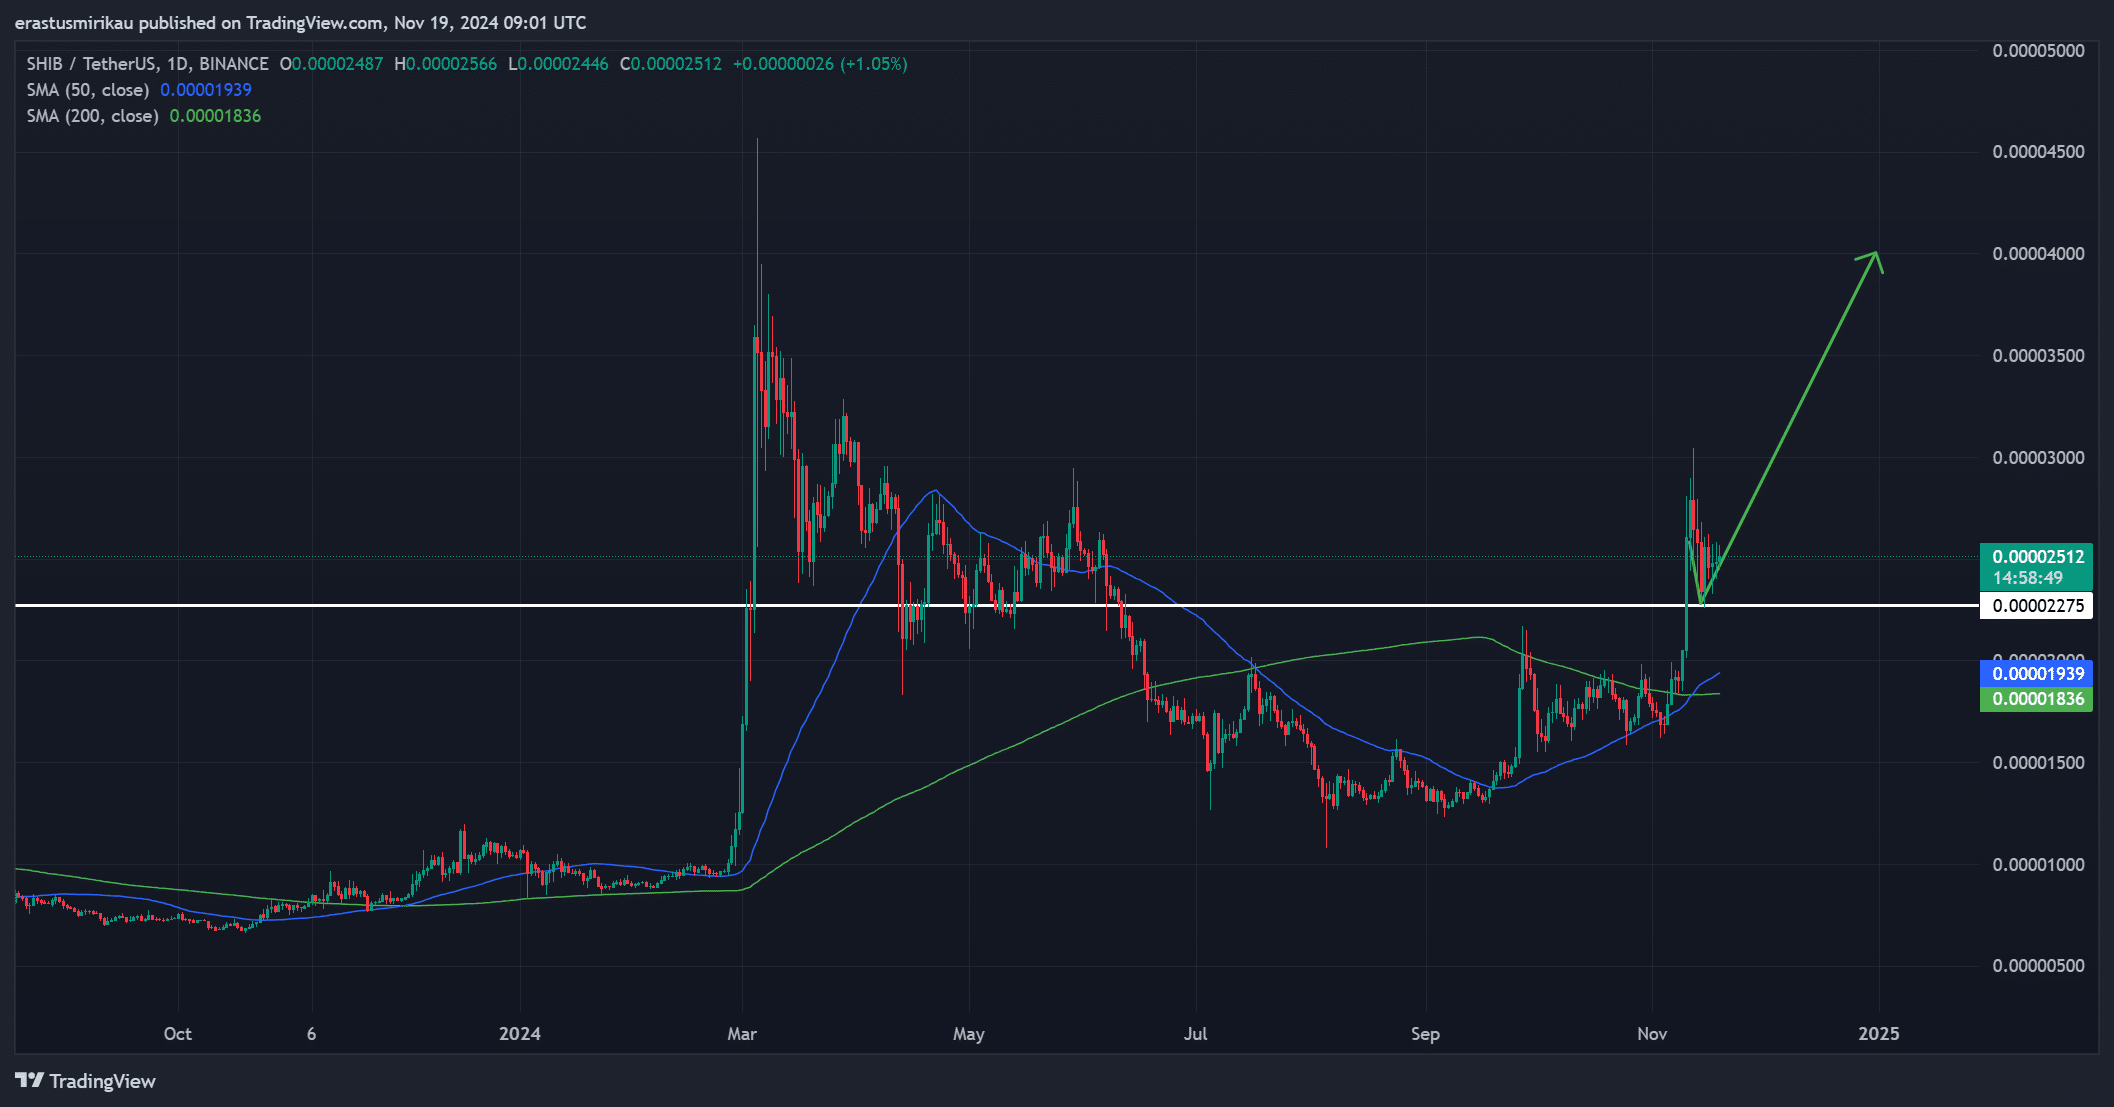Click the 0.00005000 price axis label

coord(2038,51)
